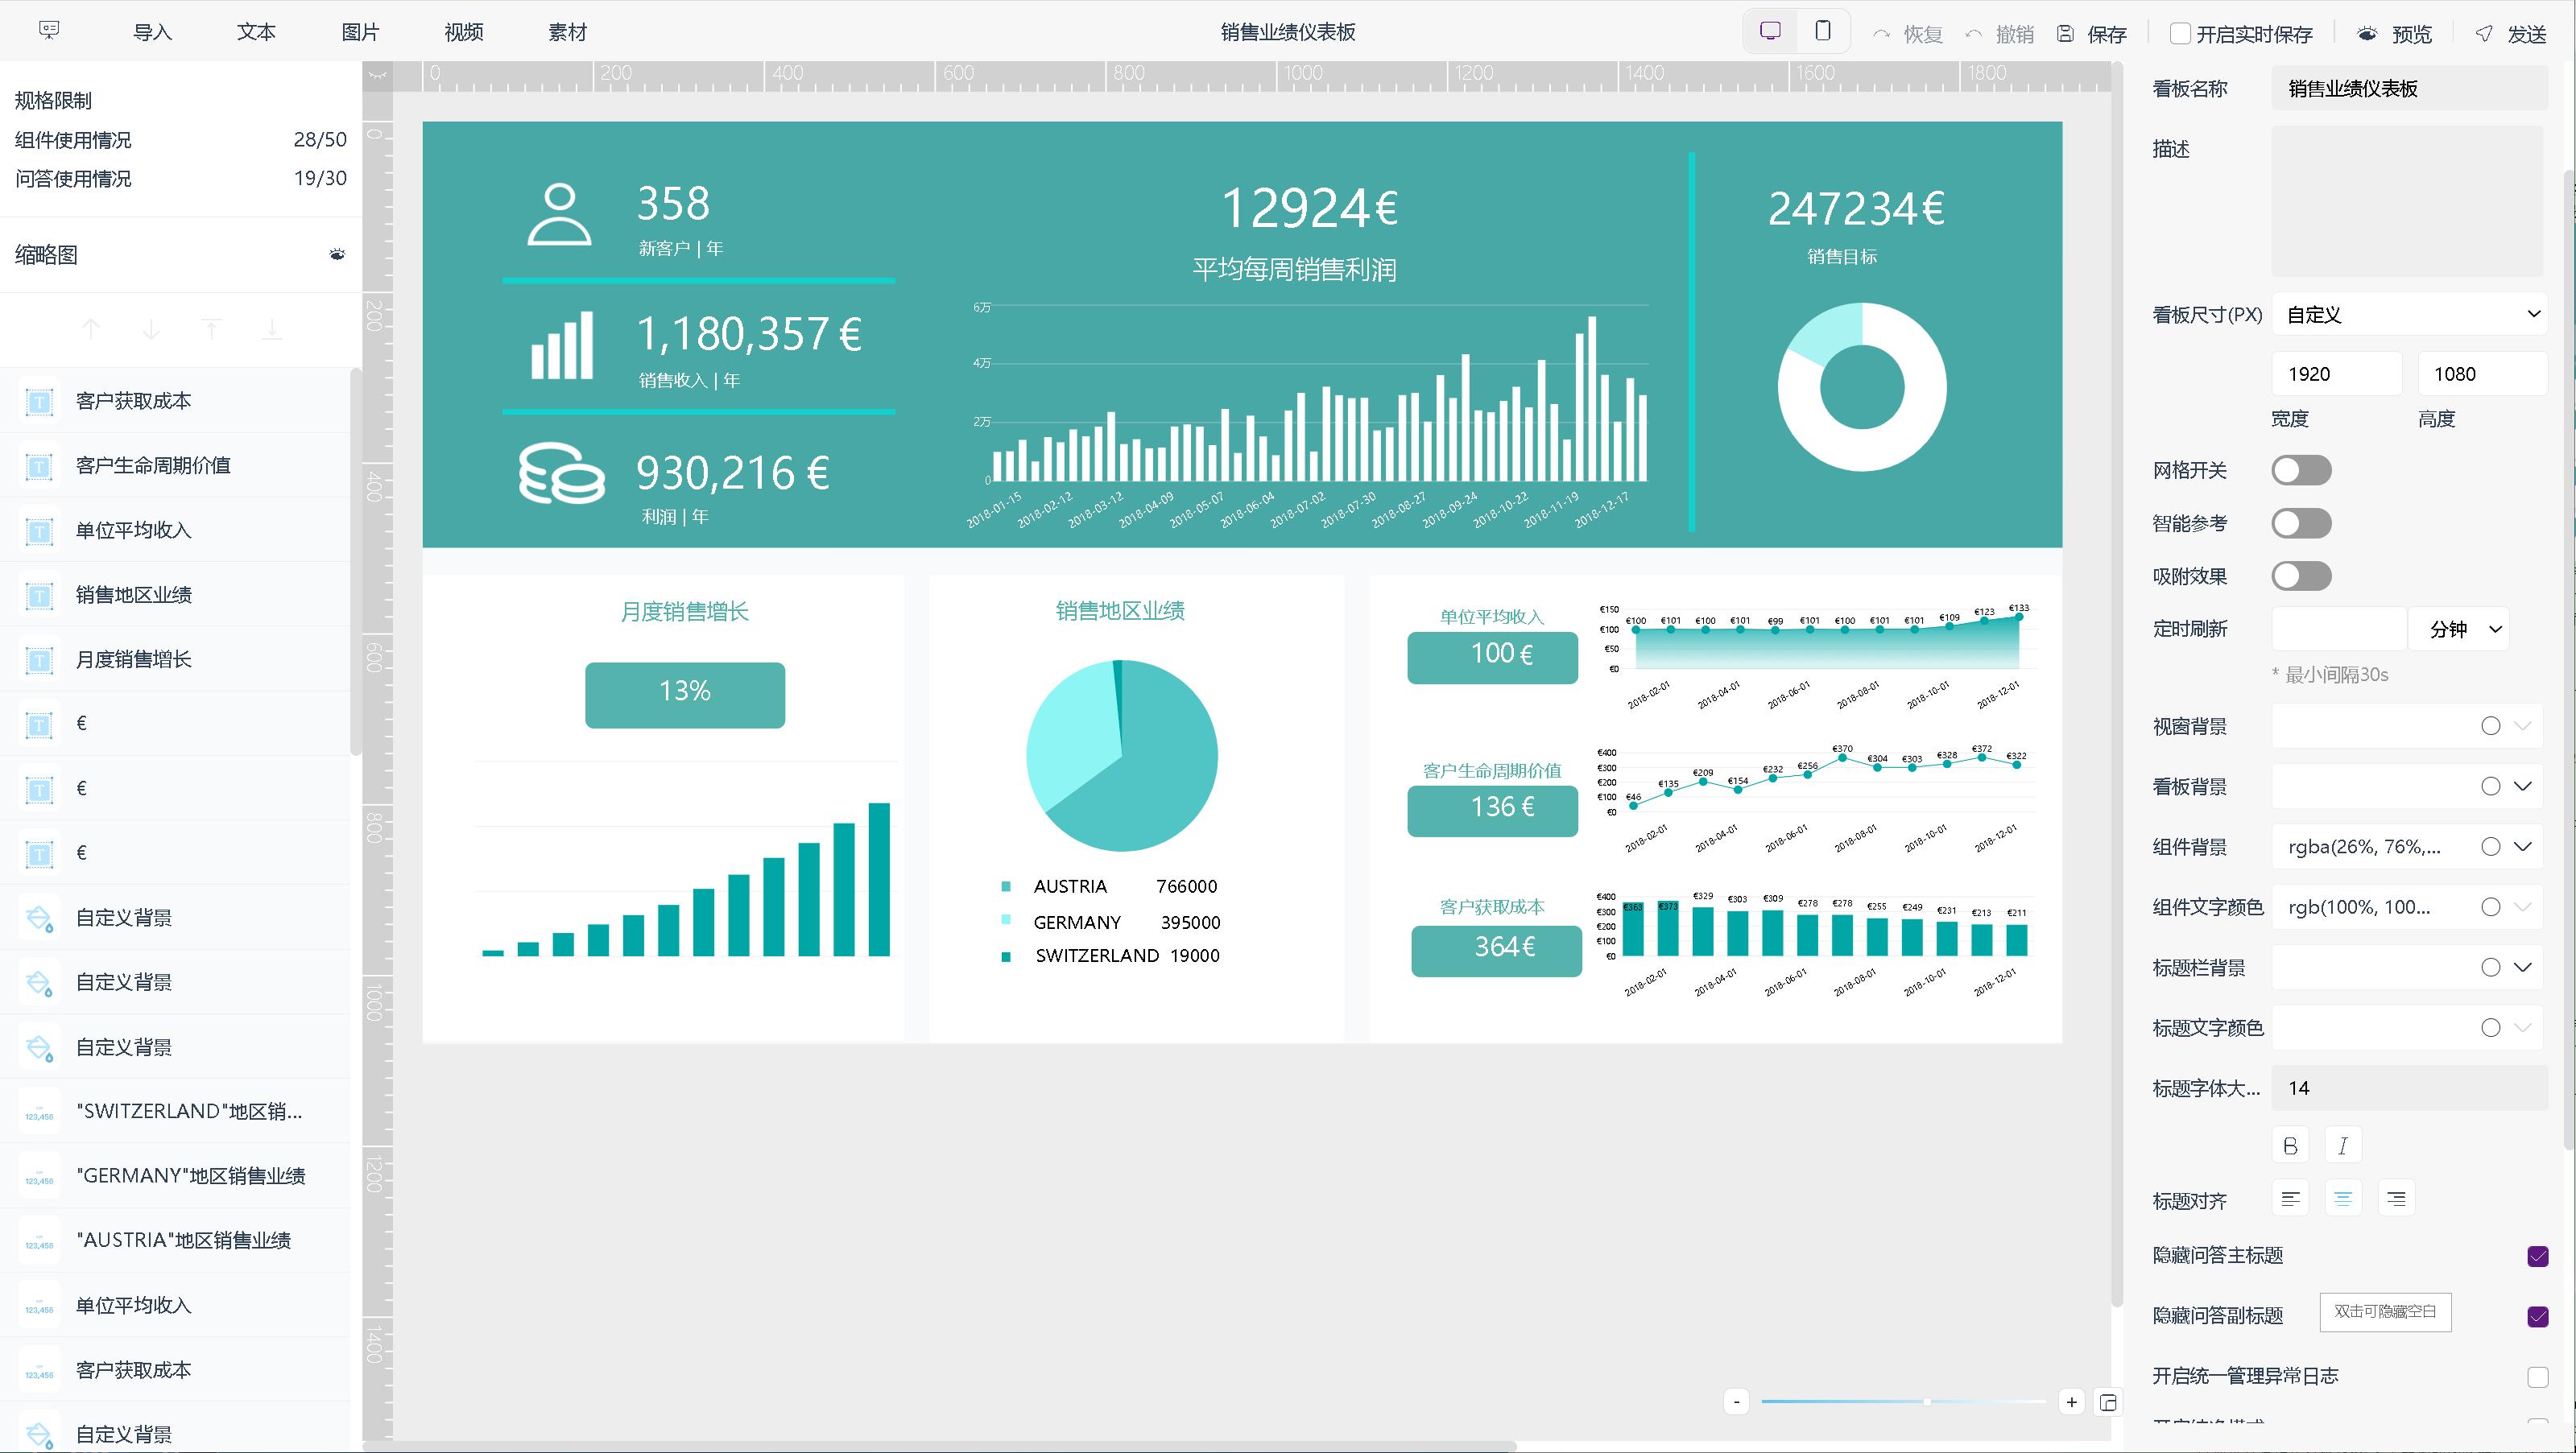The width and height of the screenshot is (2576, 1453).
Task: Check the 开启实时保存 checkbox
Action: coord(2180,34)
